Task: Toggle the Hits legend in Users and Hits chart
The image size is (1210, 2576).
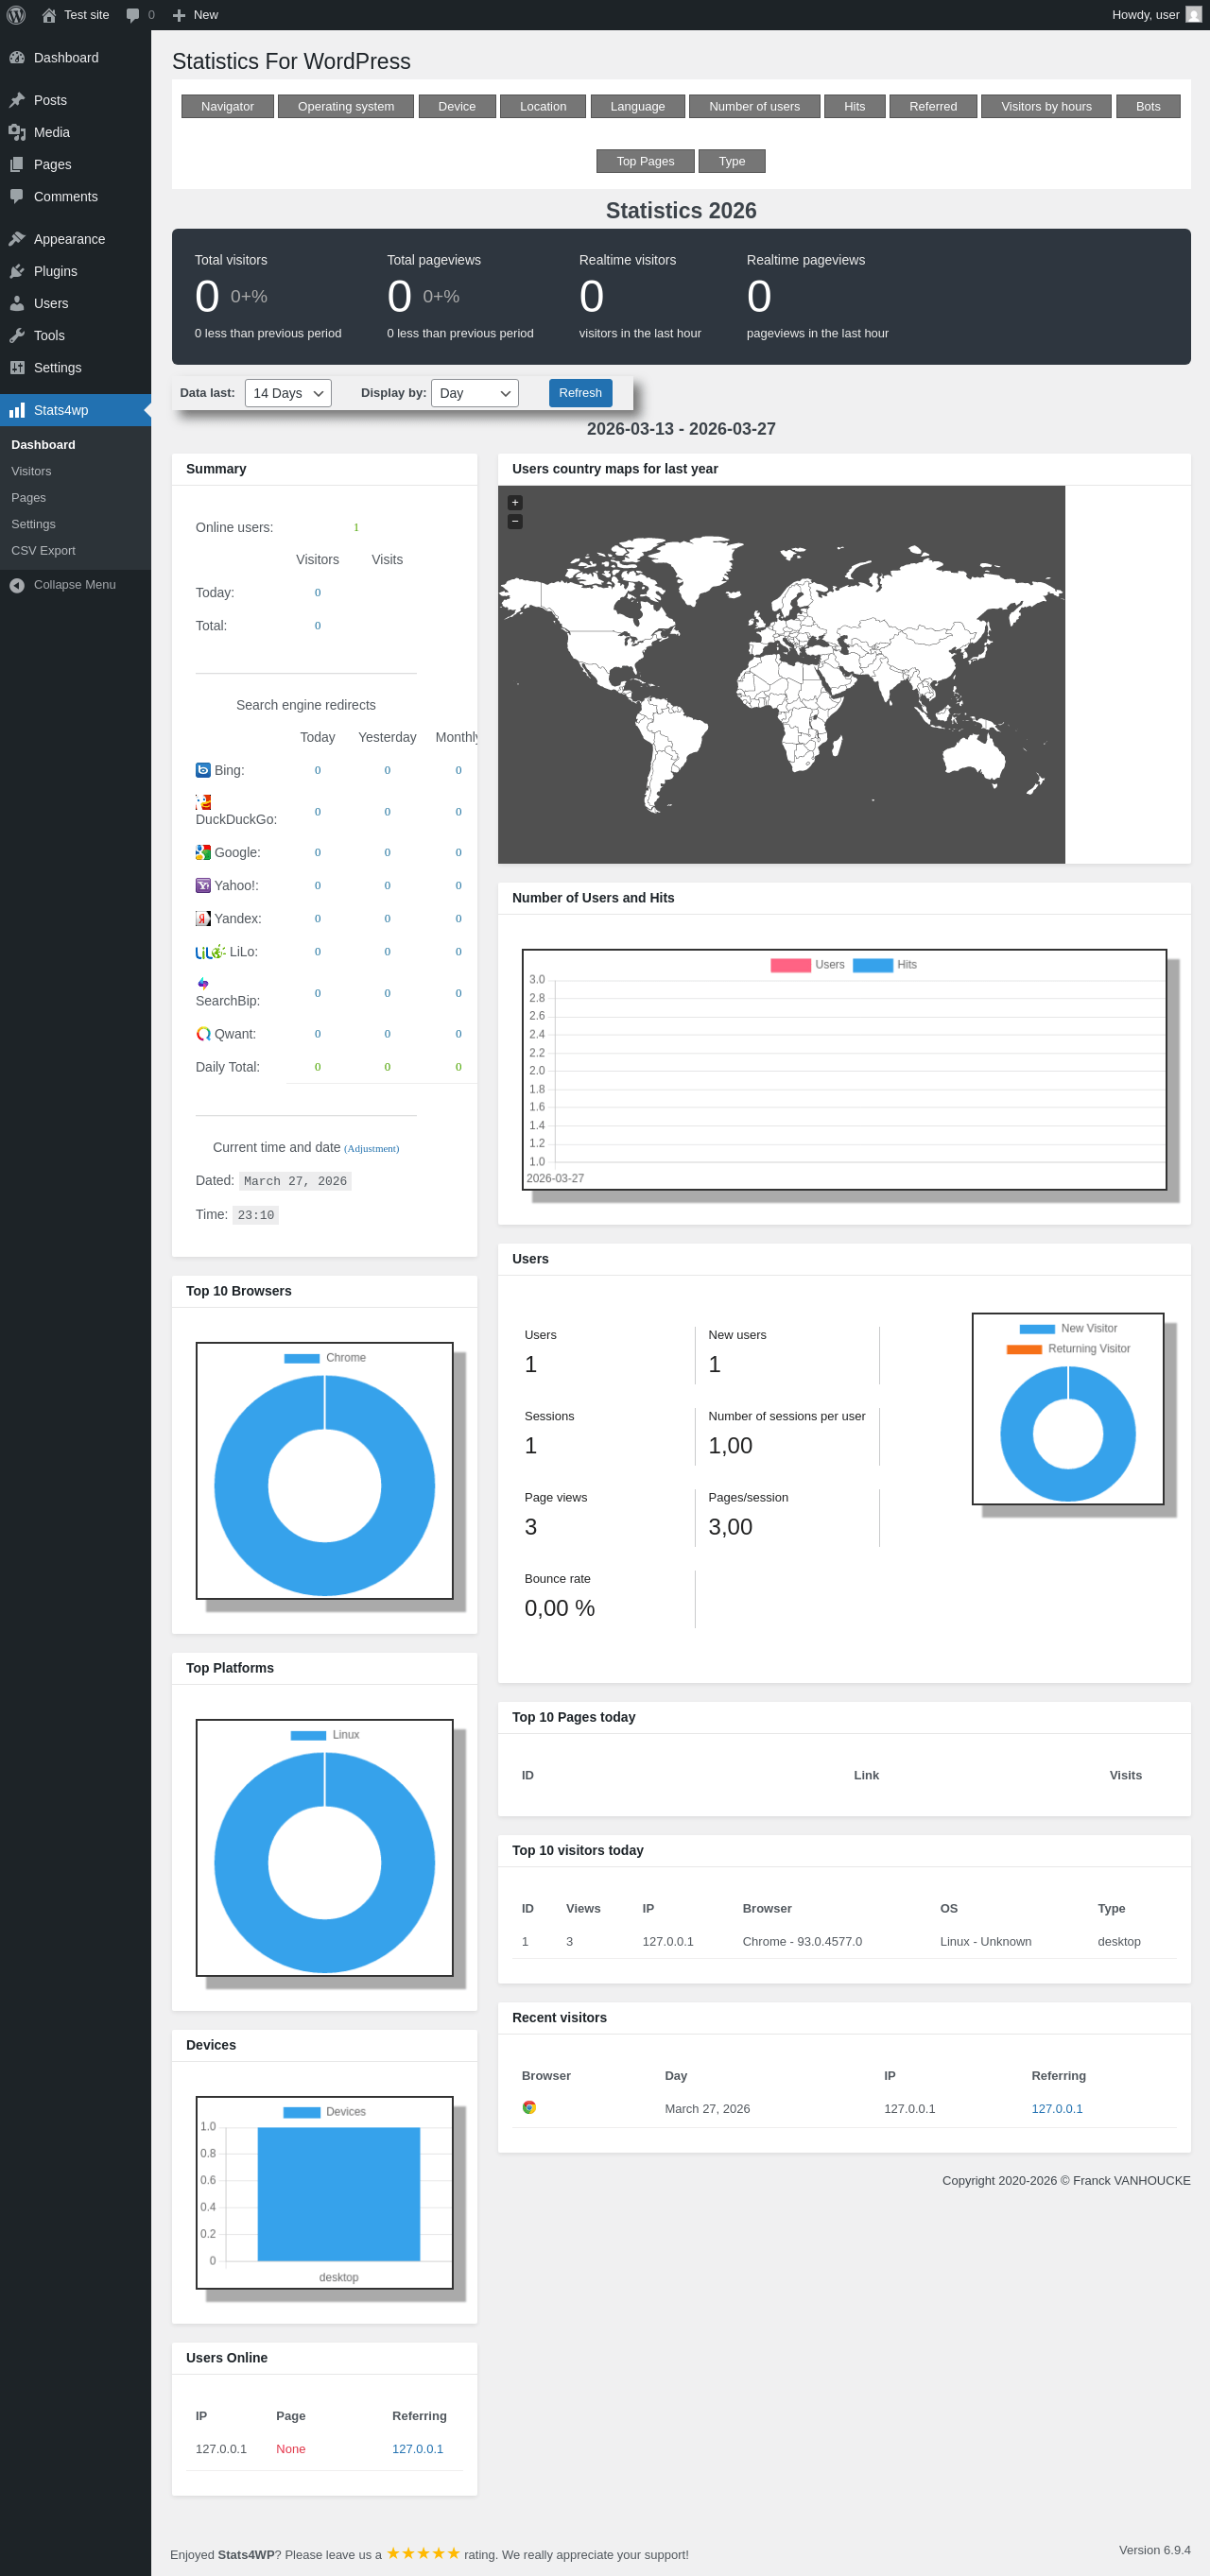Action: click(x=885, y=965)
